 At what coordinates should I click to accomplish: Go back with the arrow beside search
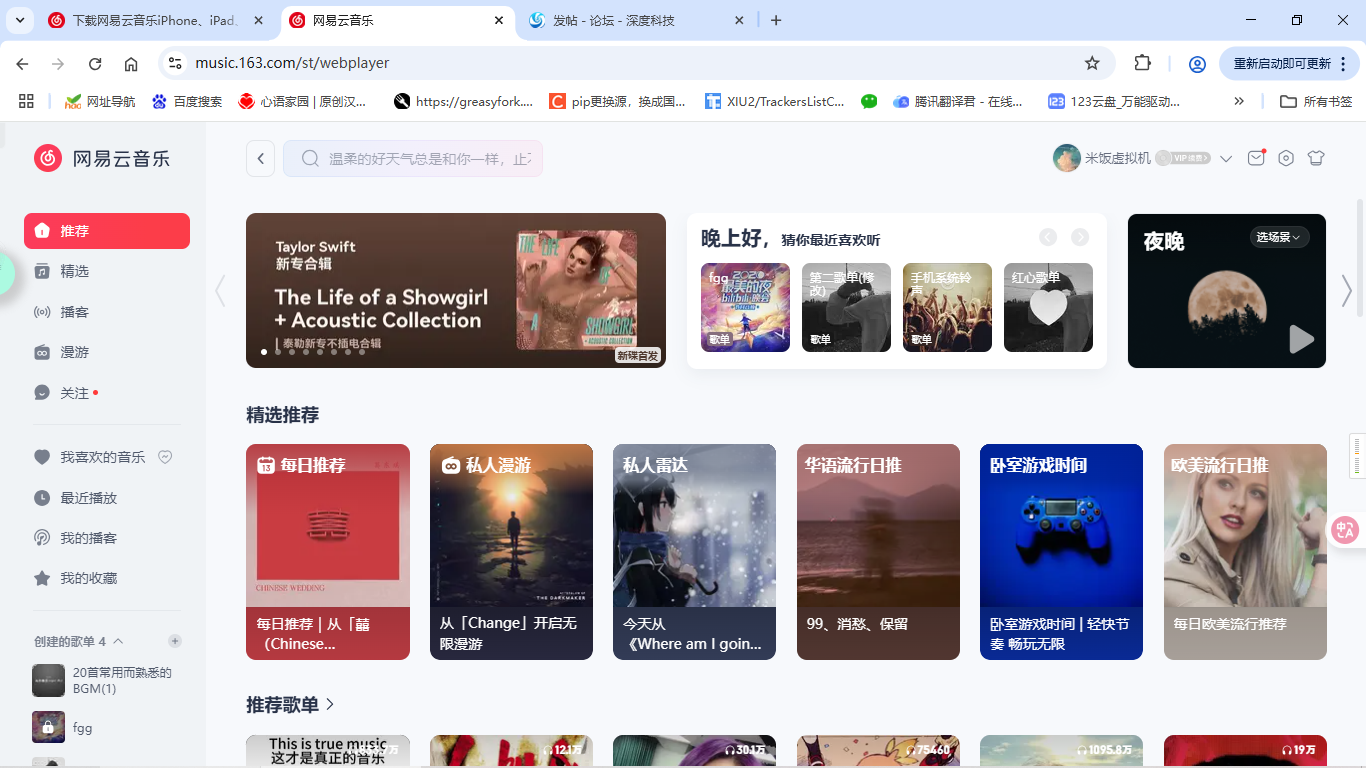[x=261, y=158]
